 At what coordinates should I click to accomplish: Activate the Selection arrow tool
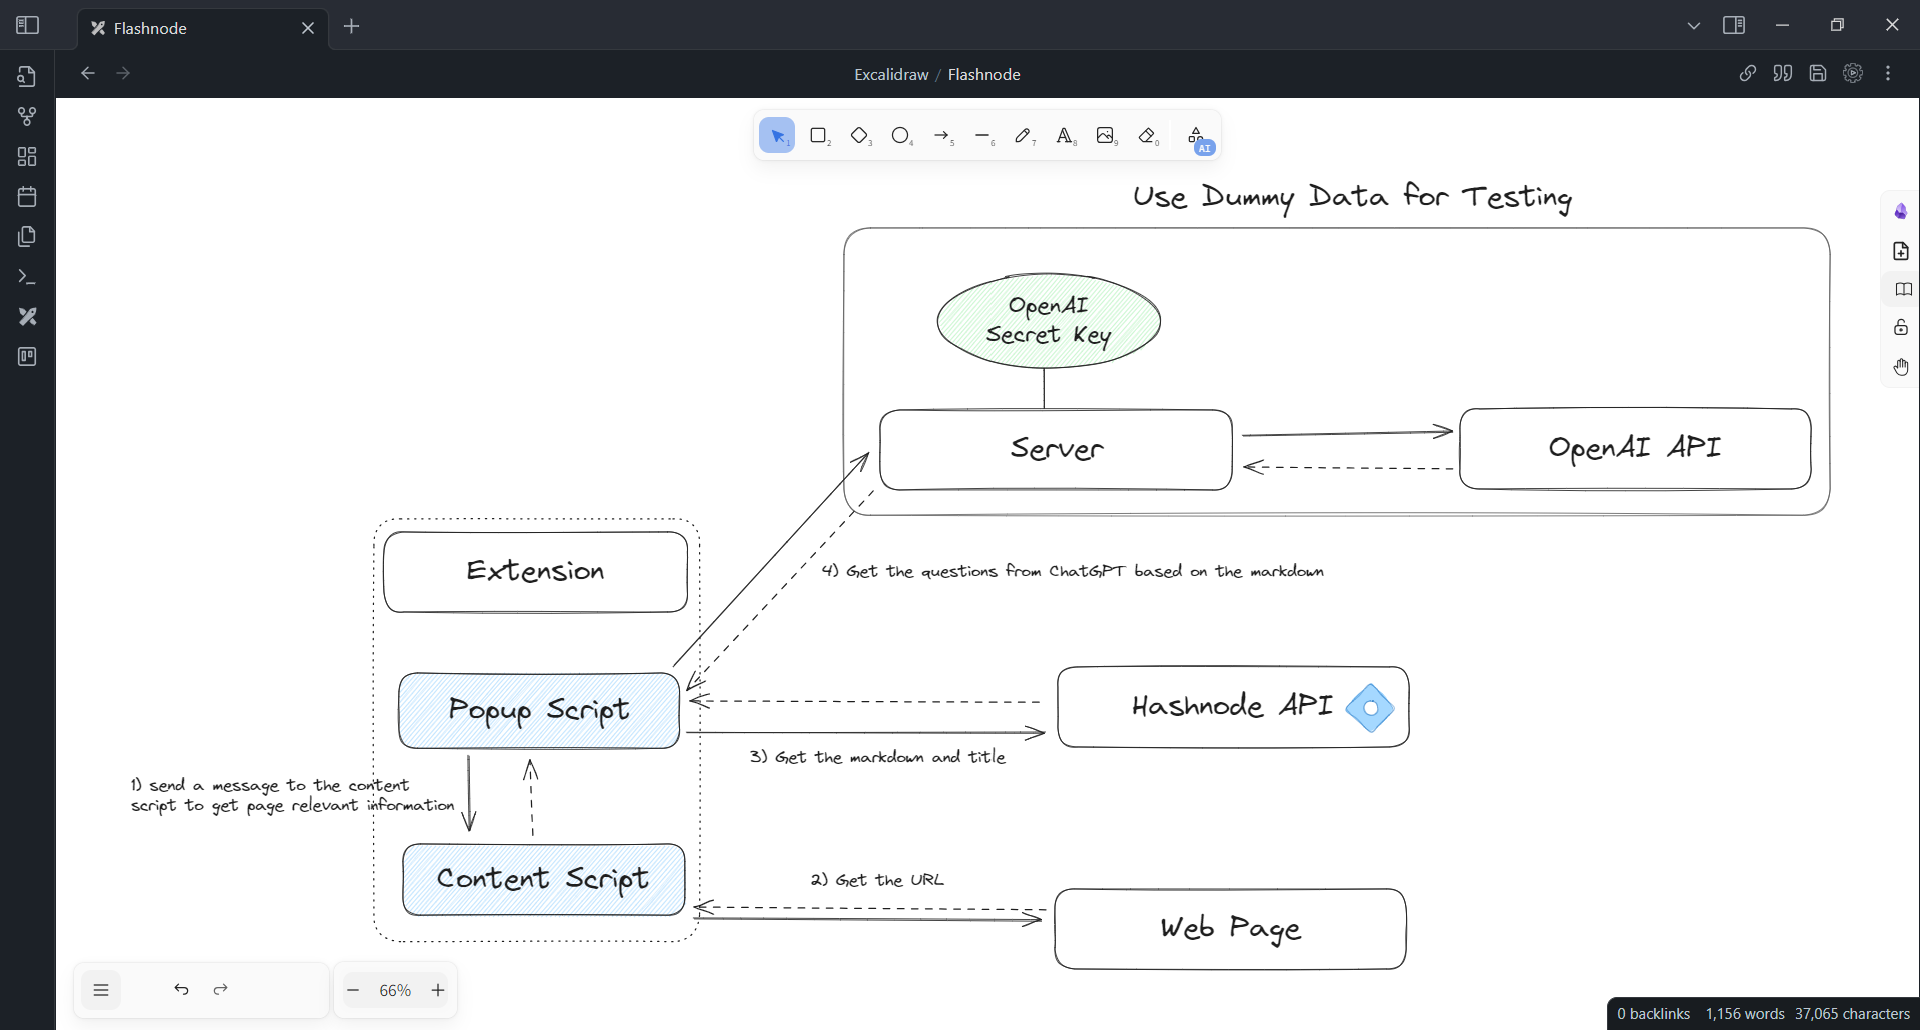click(x=777, y=136)
